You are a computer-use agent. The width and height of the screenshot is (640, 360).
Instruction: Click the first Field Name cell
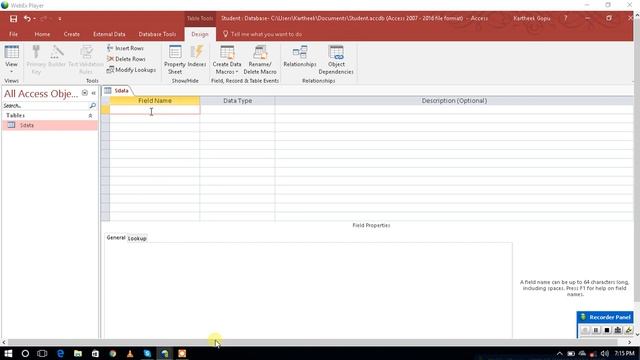(x=155, y=110)
